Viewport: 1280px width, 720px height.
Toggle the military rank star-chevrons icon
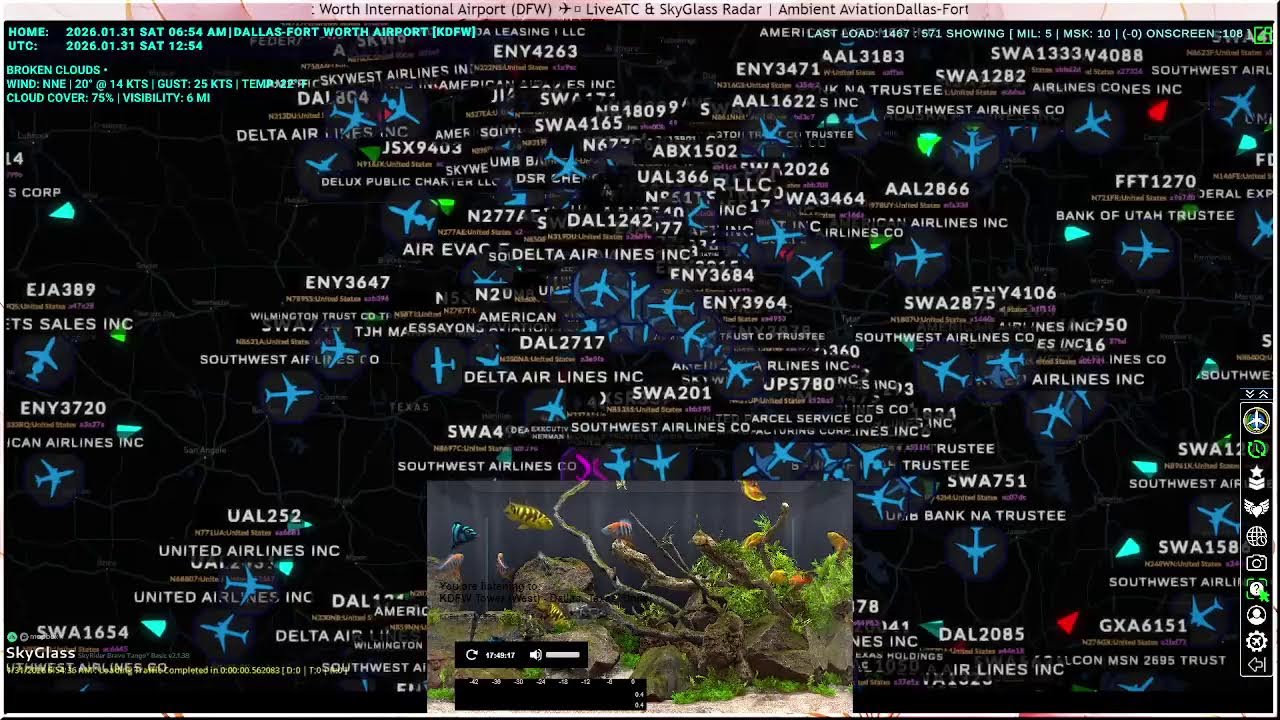pyautogui.click(x=1256, y=479)
